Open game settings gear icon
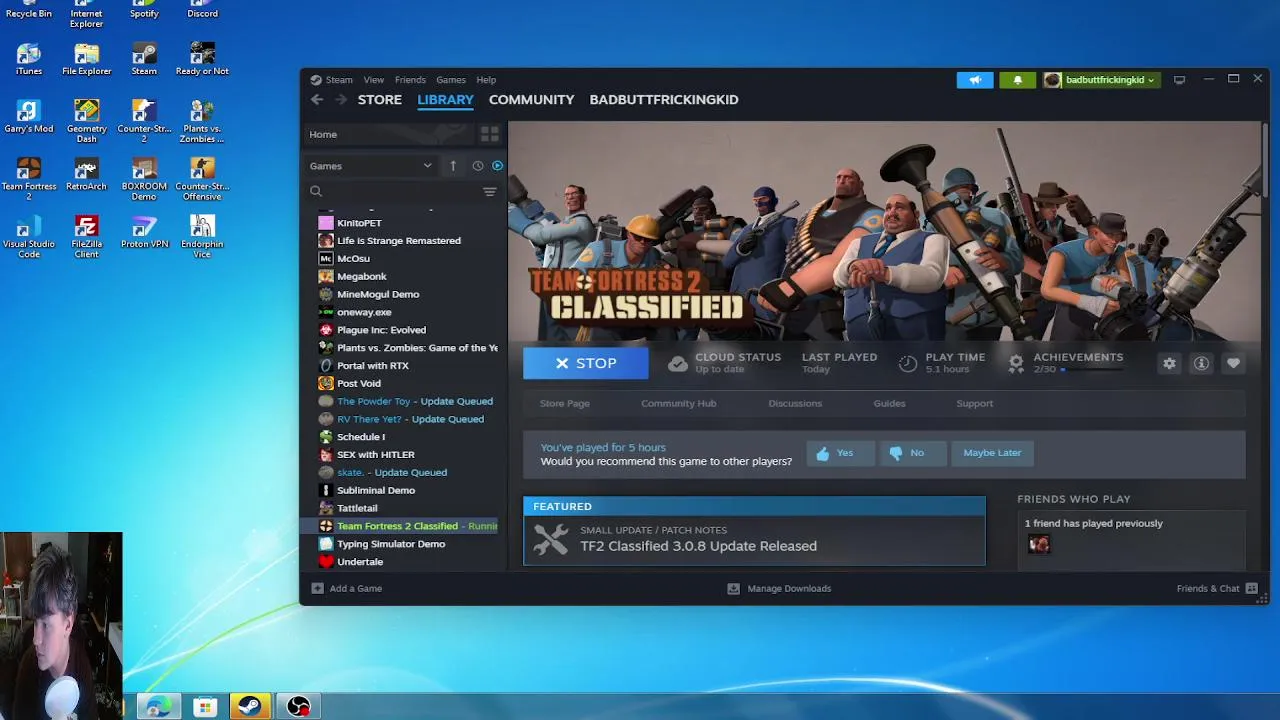This screenshot has height=720, width=1280. (1169, 364)
